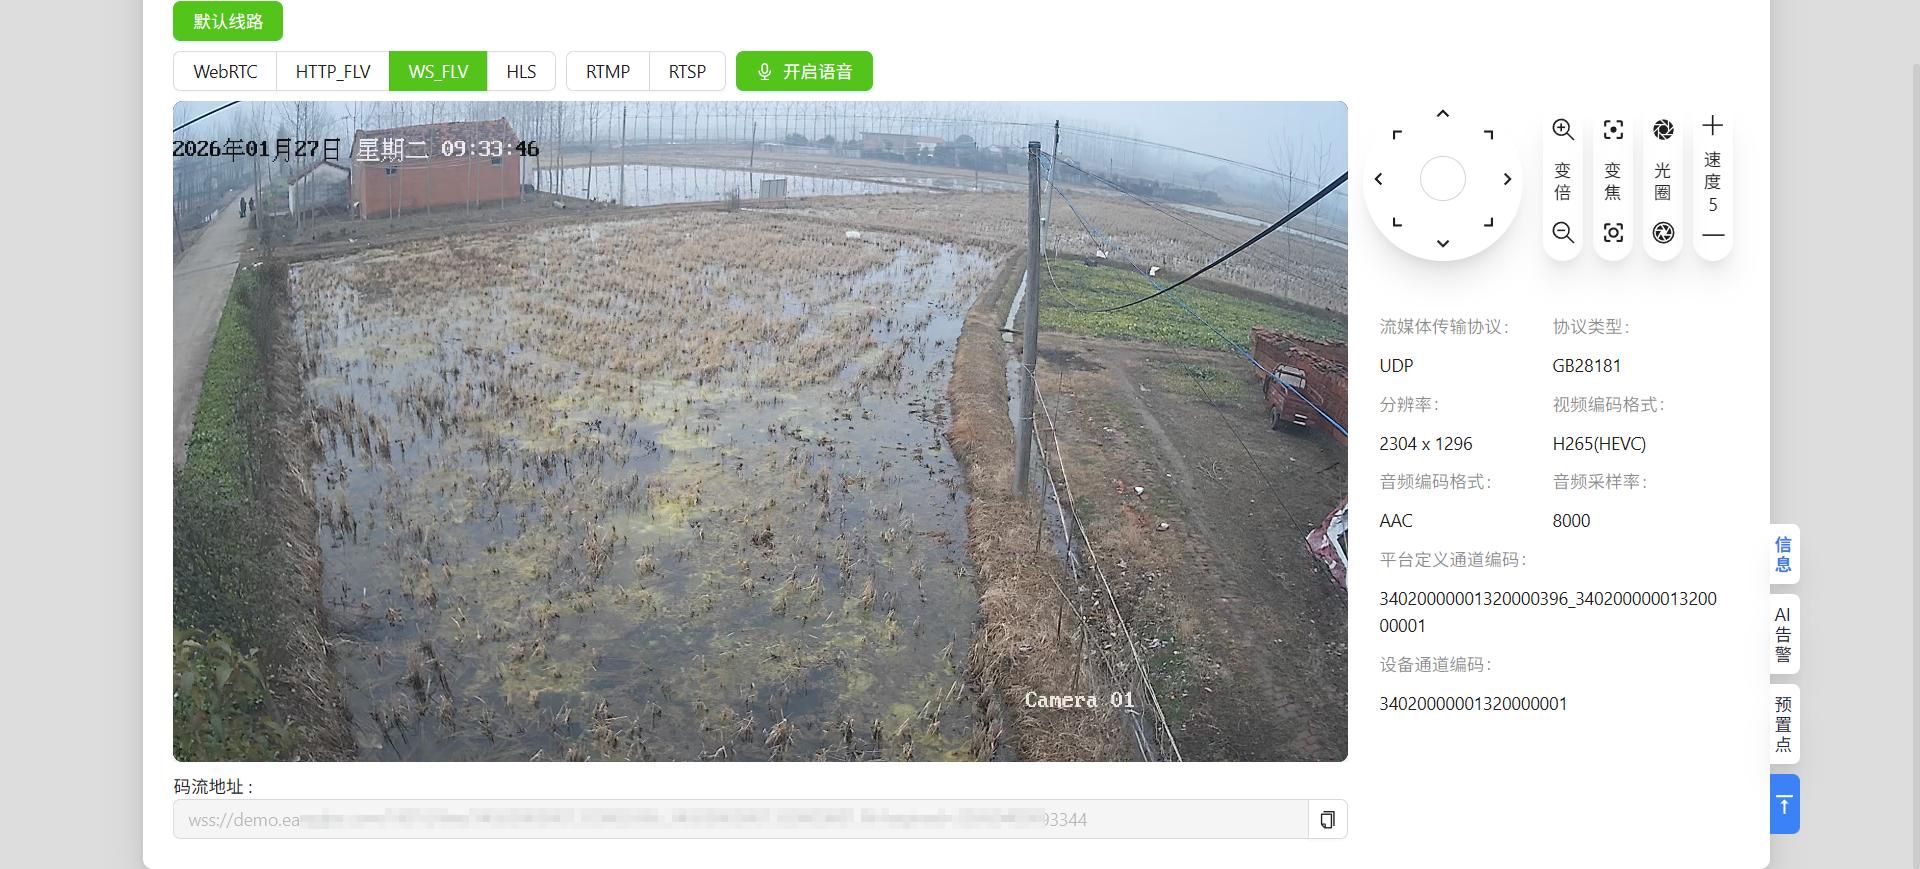Pan camera left with the left arrow
The image size is (1920, 869).
[1379, 179]
